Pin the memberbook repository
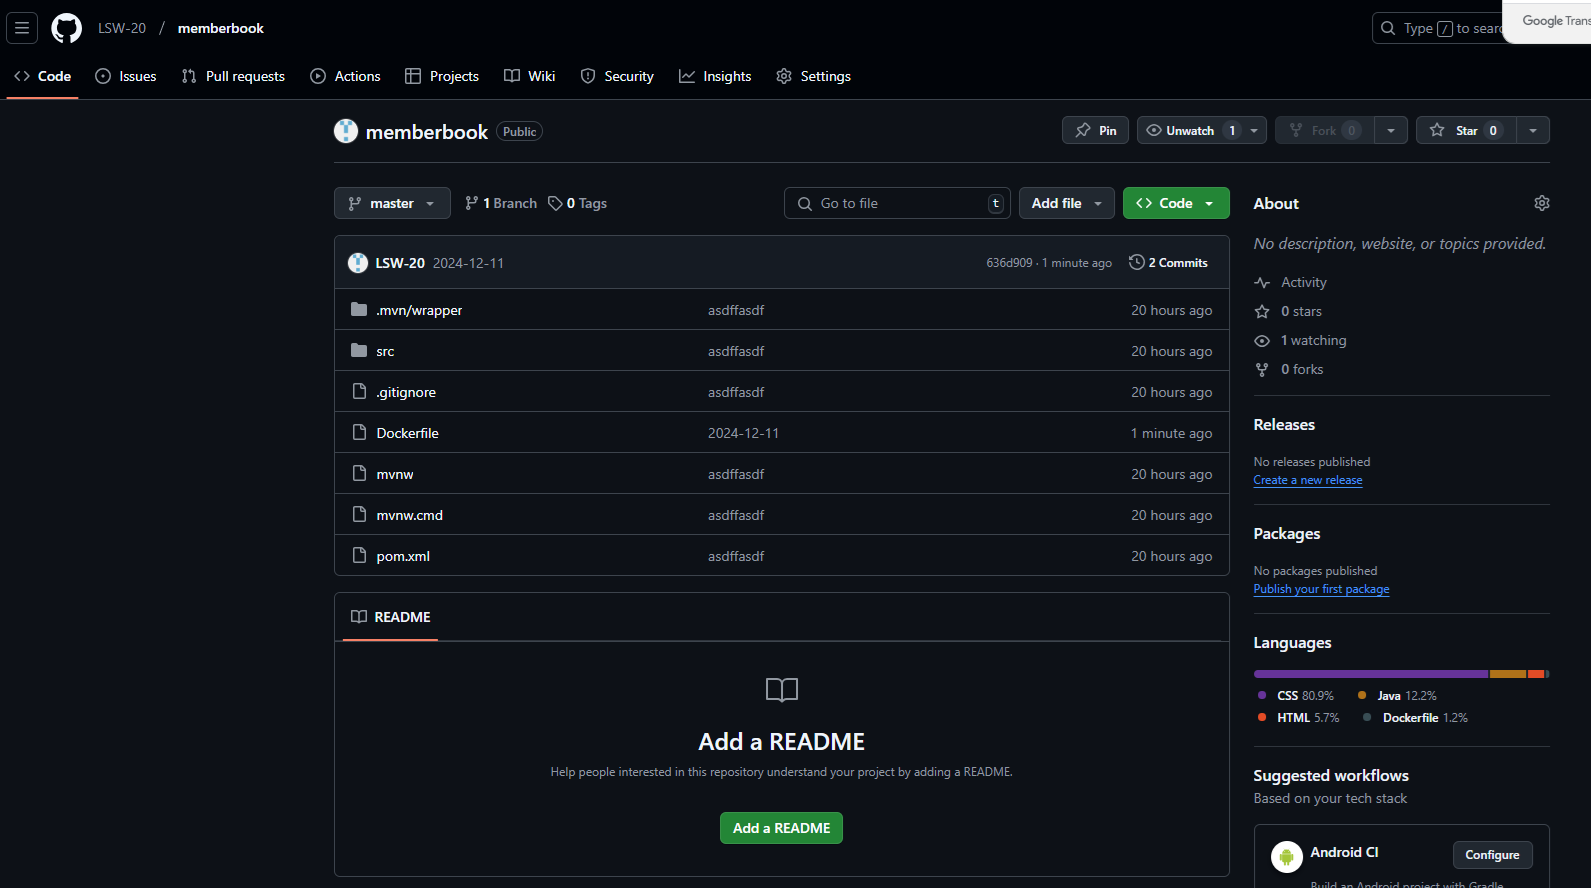 point(1096,130)
